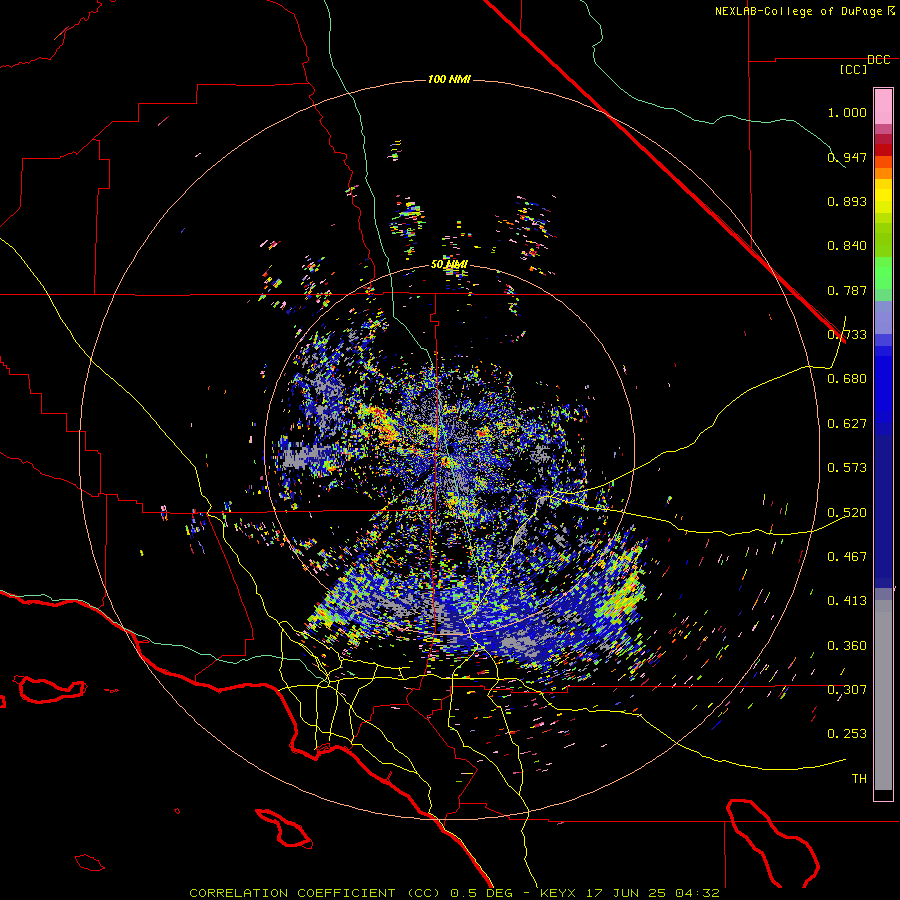900x900 pixels.
Task: Click the 100 NMI range ring label
Action: [x=449, y=79]
